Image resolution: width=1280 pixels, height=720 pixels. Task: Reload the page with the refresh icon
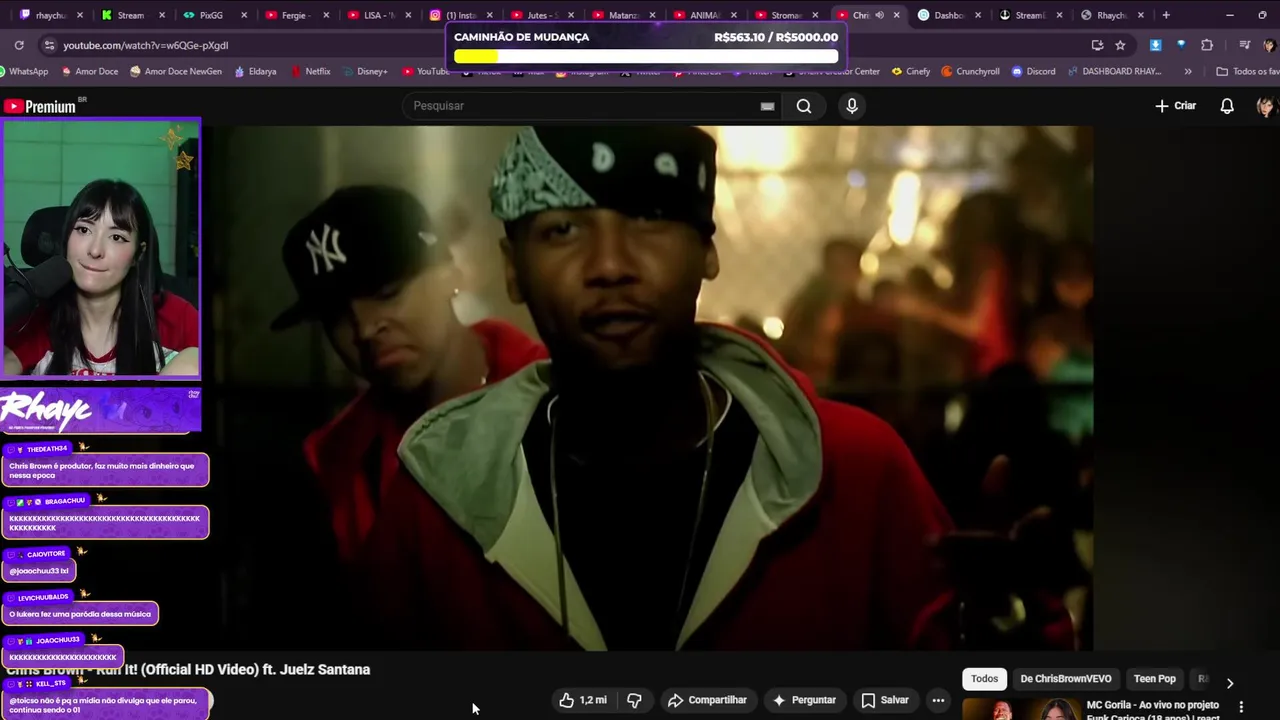coord(19,45)
